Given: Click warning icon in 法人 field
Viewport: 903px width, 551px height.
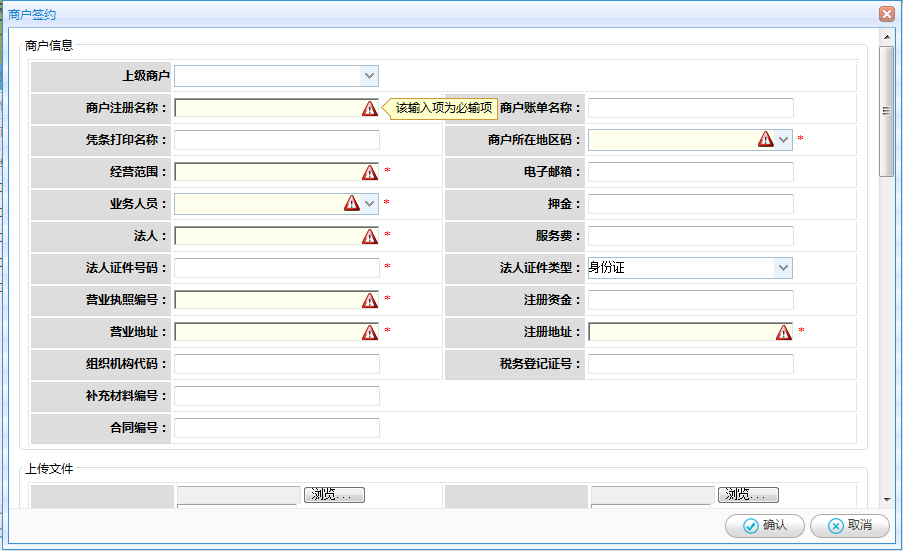Looking at the screenshot, I should 370,236.
